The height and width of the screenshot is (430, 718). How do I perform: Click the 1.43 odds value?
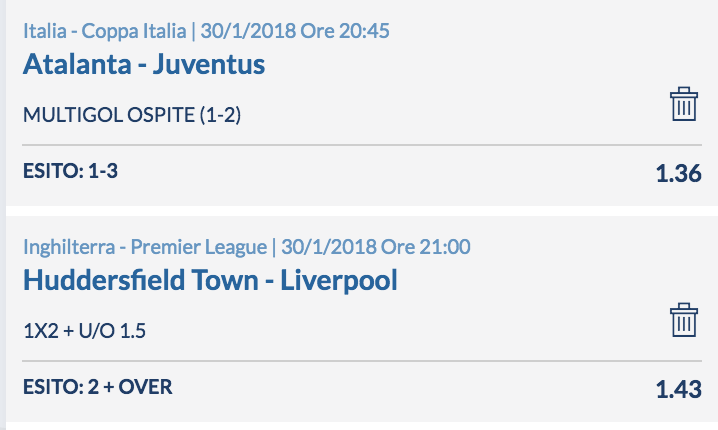tap(678, 389)
